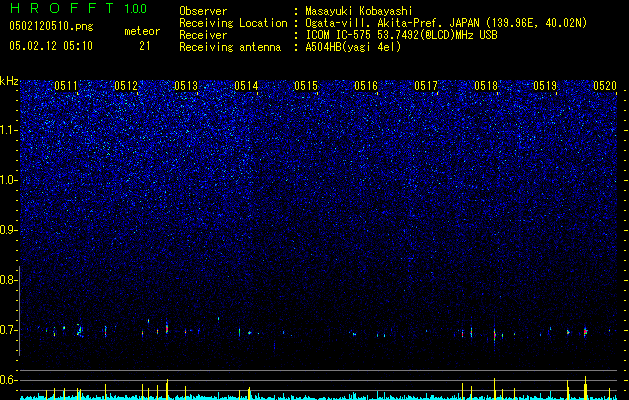
Task: Click the meteor count value 21
Action: click(x=145, y=46)
